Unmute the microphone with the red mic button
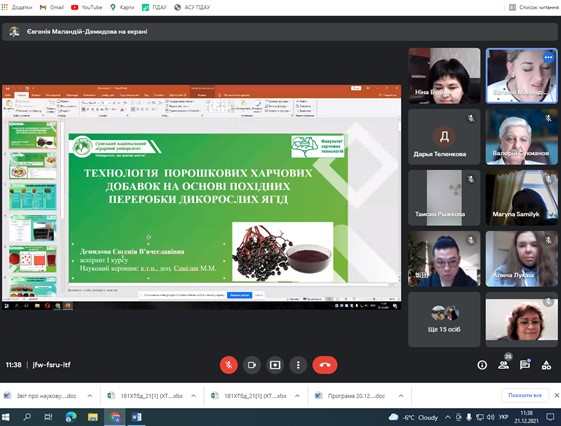This screenshot has height=426, width=561. [228, 365]
